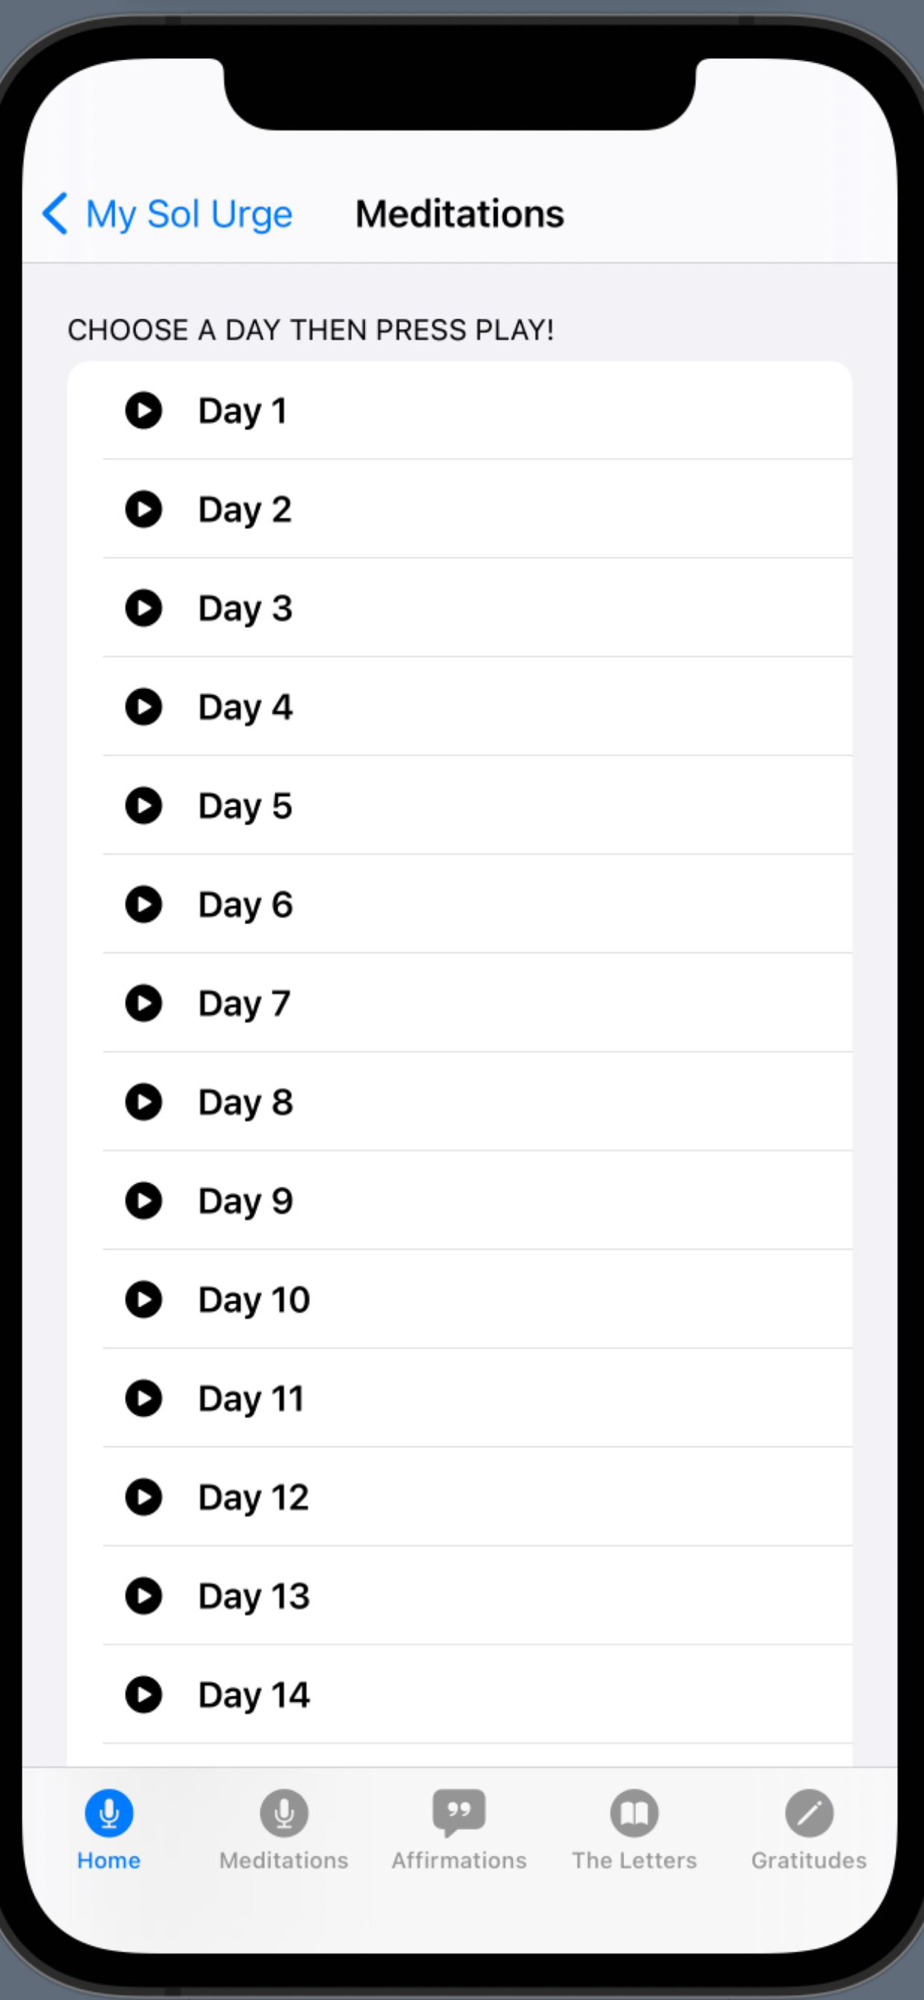Open The Letters book icon
This screenshot has width=924, height=2000.
(x=634, y=1813)
